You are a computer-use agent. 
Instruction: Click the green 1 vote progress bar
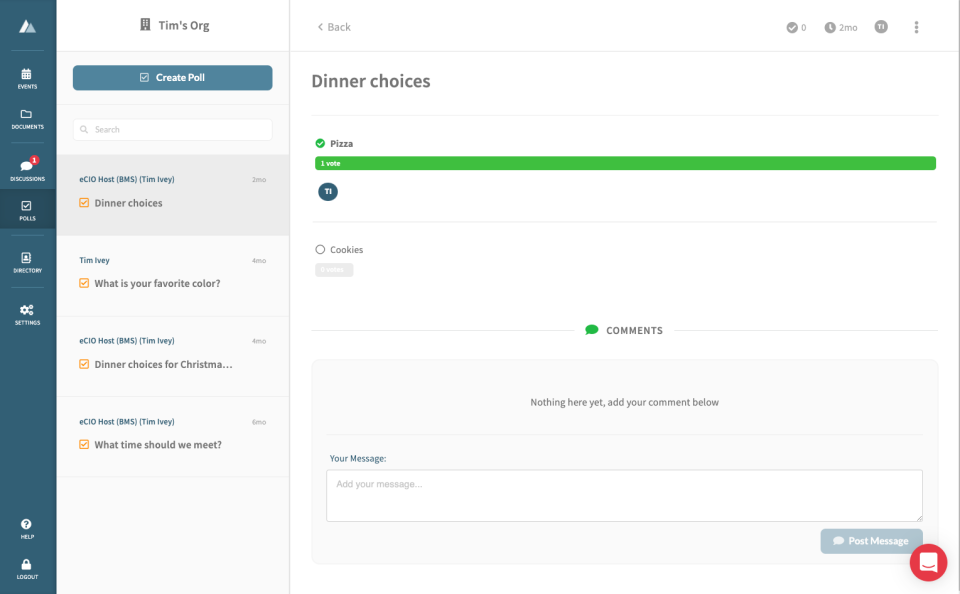[x=624, y=162]
